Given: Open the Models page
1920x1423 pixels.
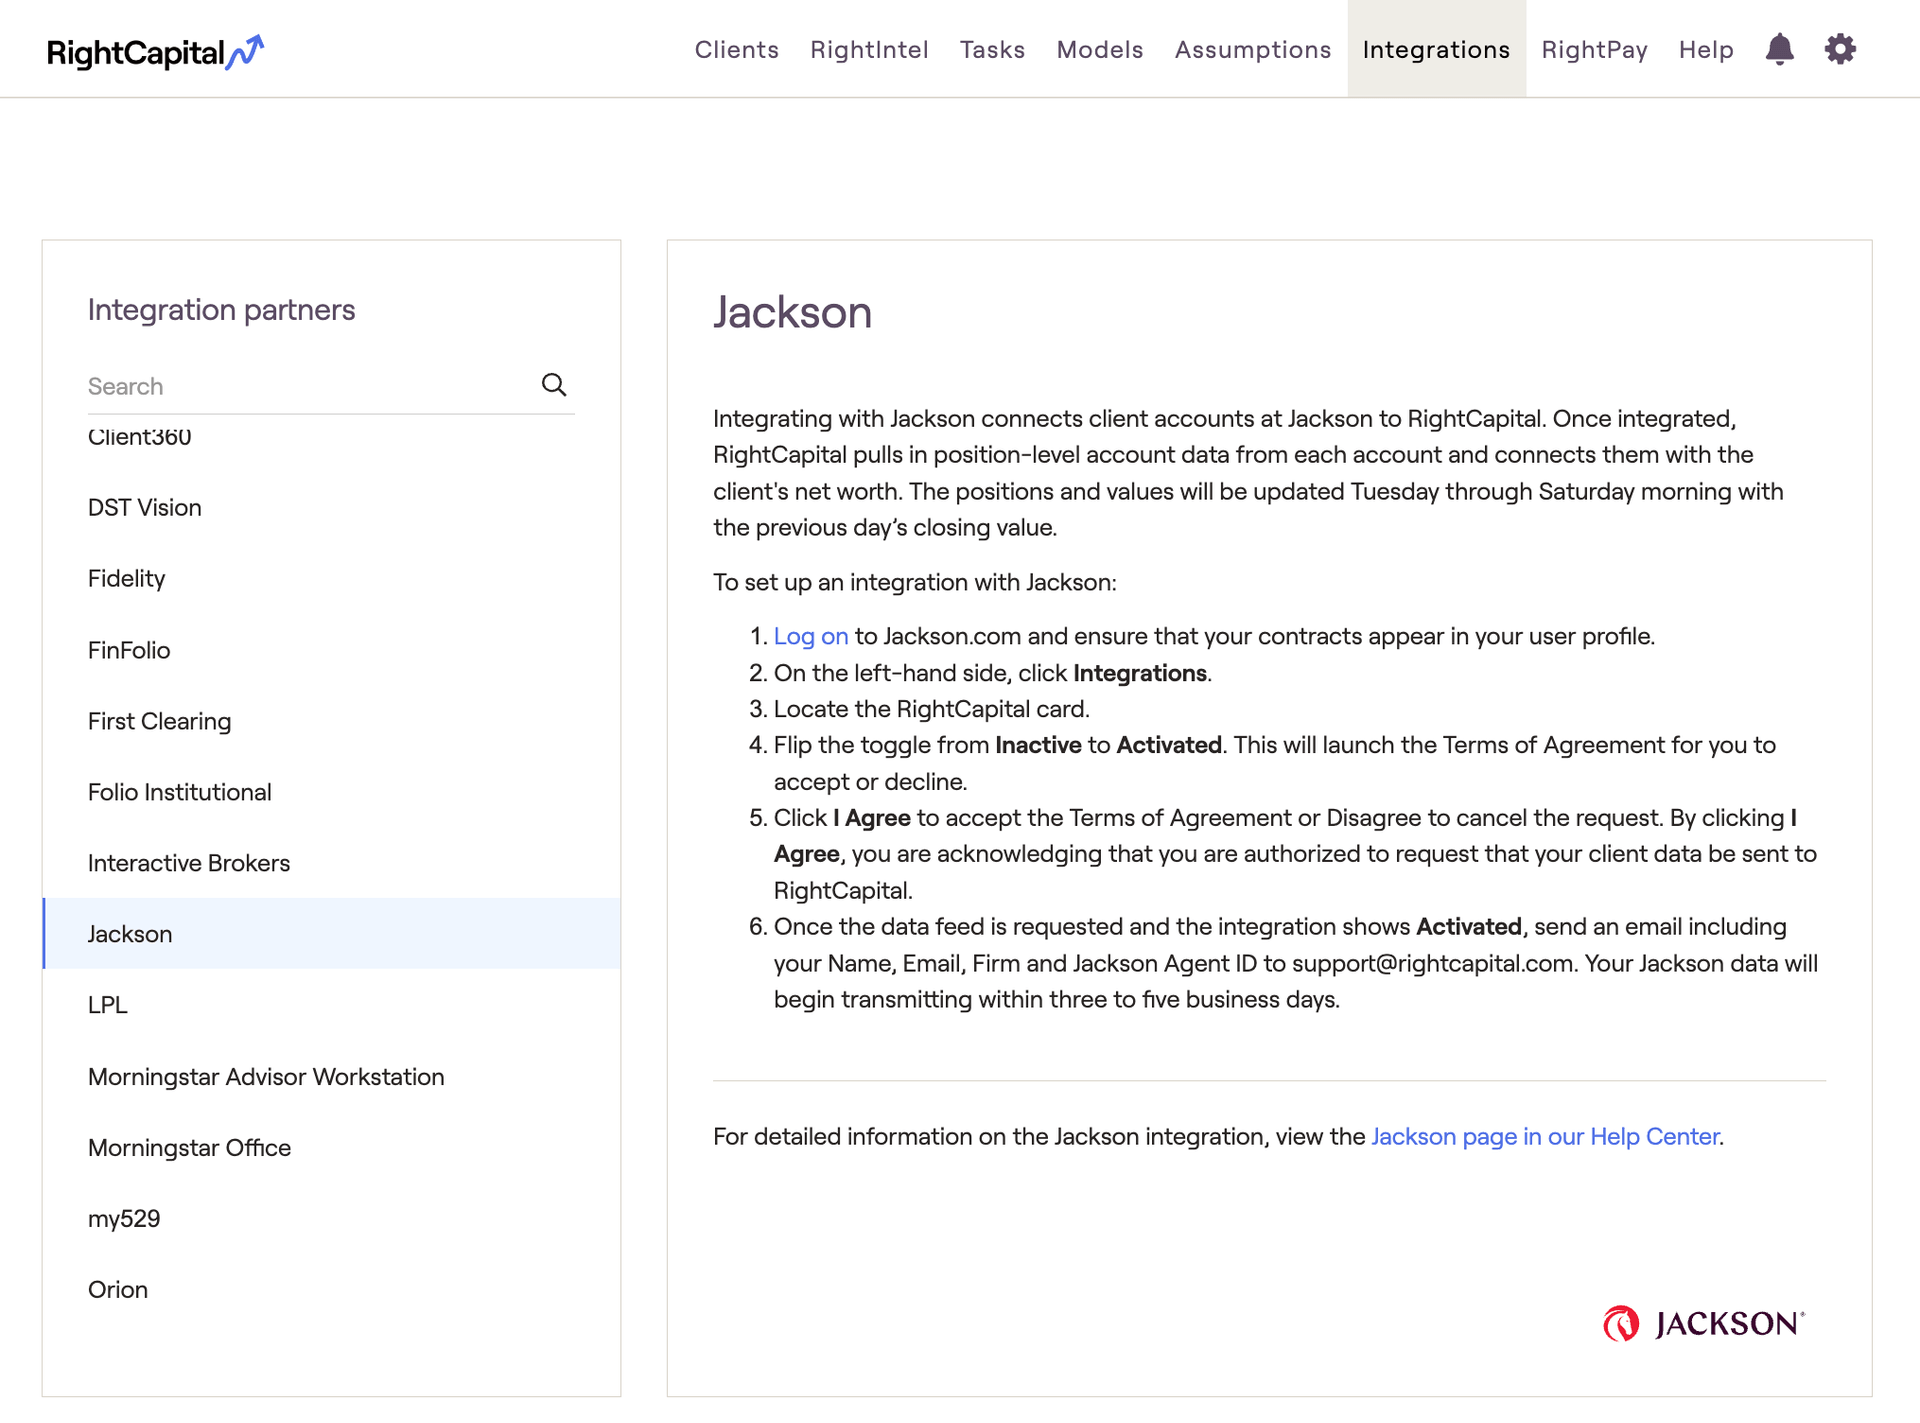Looking at the screenshot, I should (1099, 50).
